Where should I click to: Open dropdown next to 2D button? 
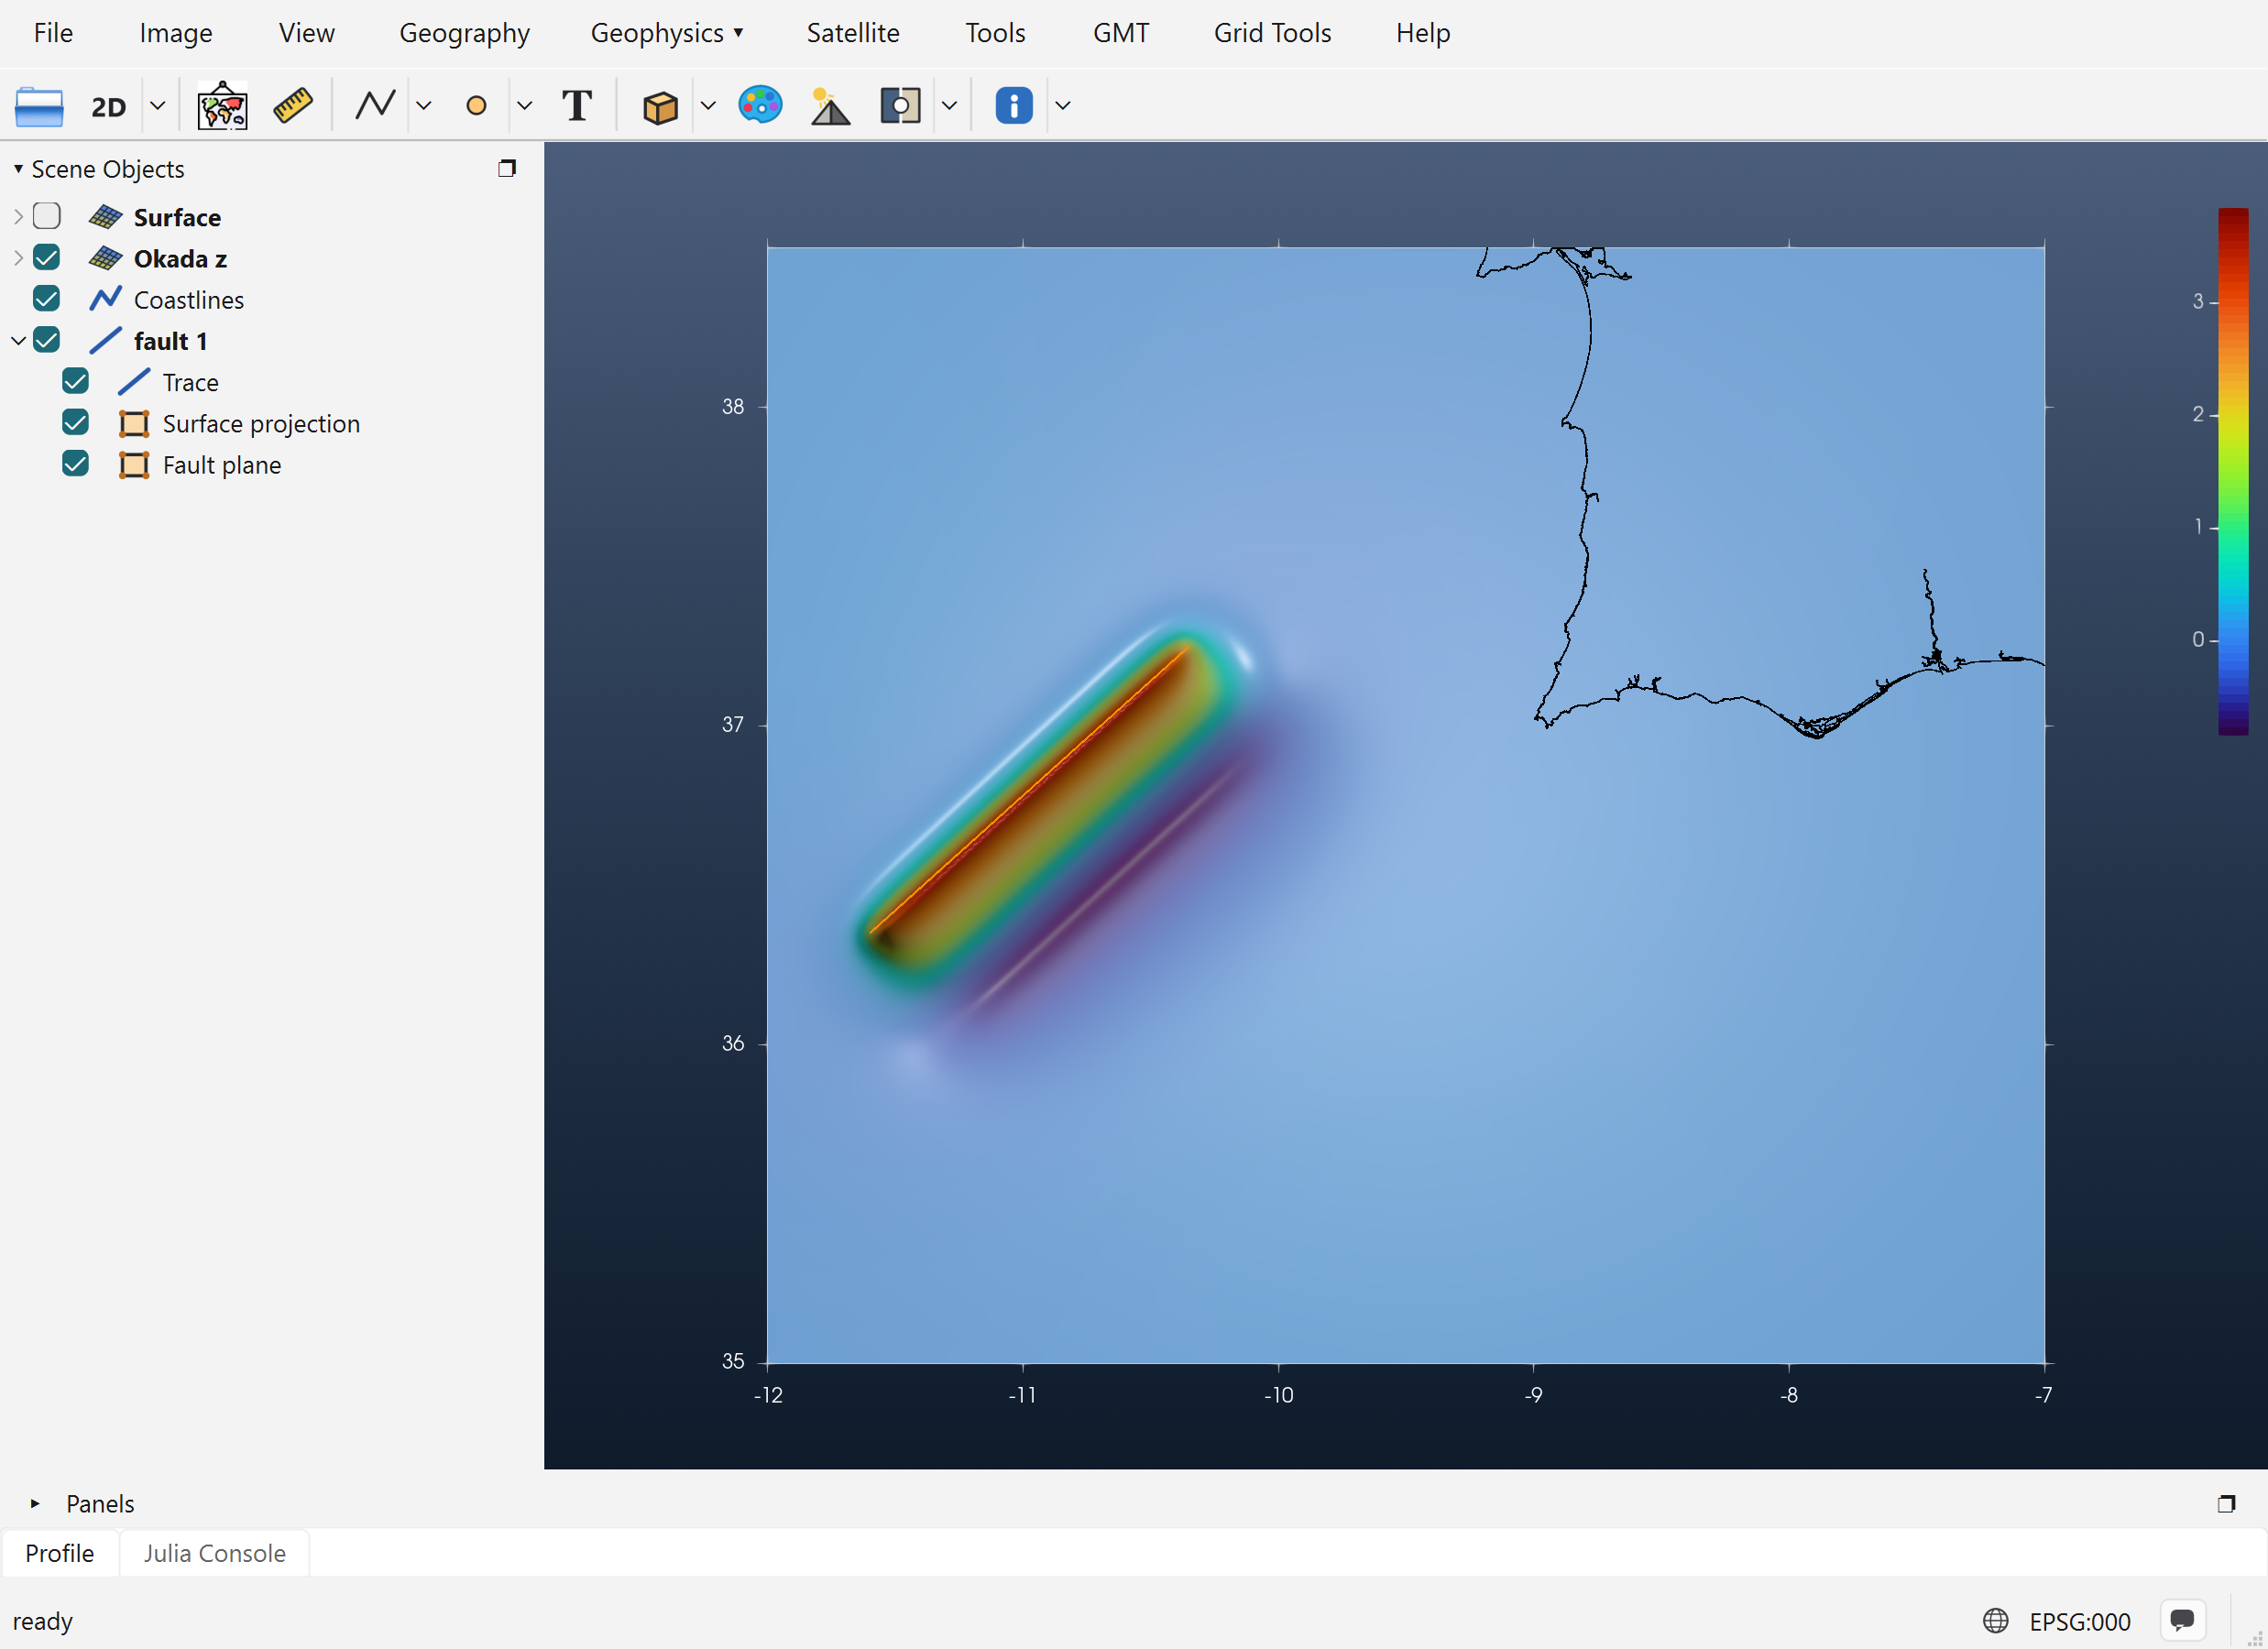pyautogui.click(x=158, y=105)
